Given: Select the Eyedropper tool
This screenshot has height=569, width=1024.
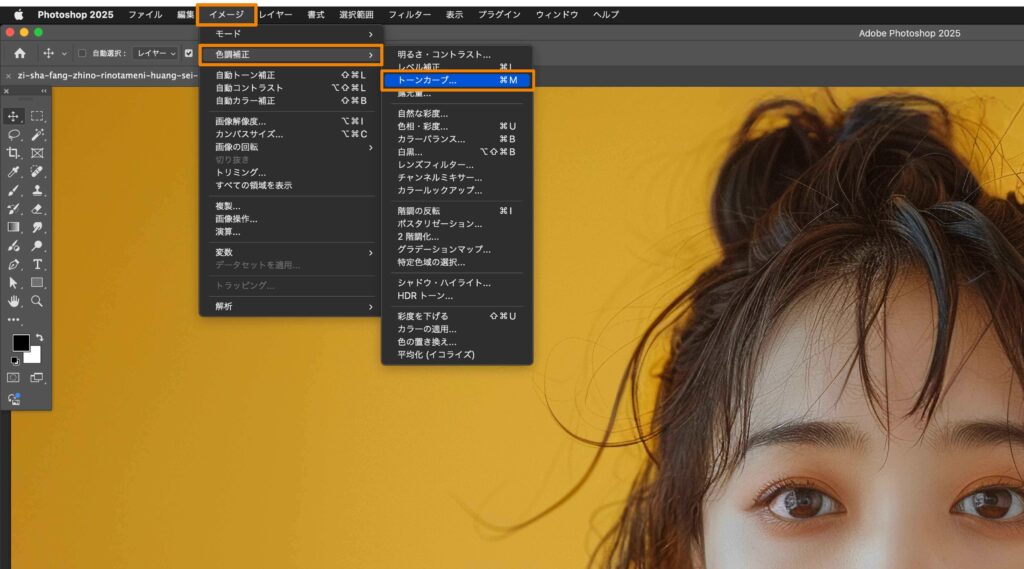Looking at the screenshot, I should point(14,172).
